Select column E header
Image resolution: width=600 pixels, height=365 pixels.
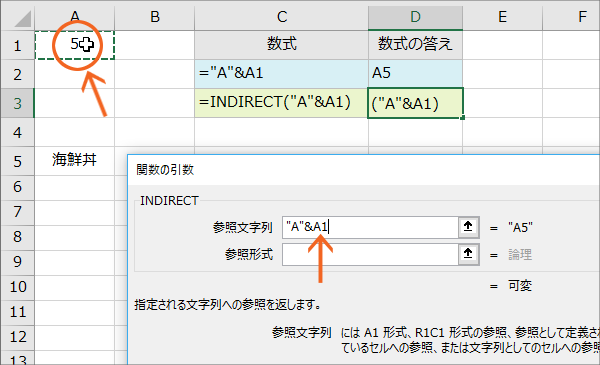point(502,17)
